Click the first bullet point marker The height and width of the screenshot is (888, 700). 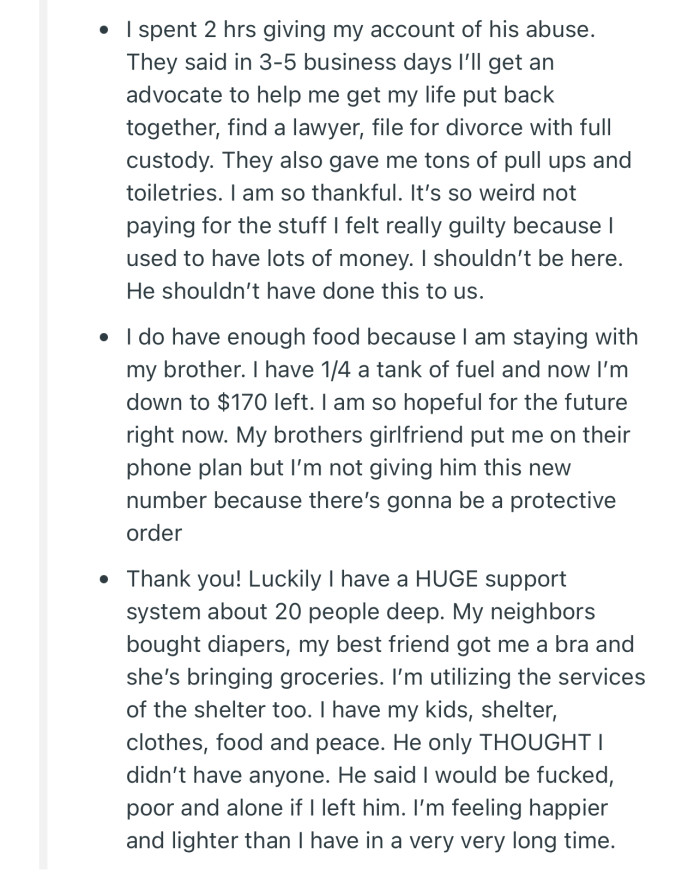(105, 31)
